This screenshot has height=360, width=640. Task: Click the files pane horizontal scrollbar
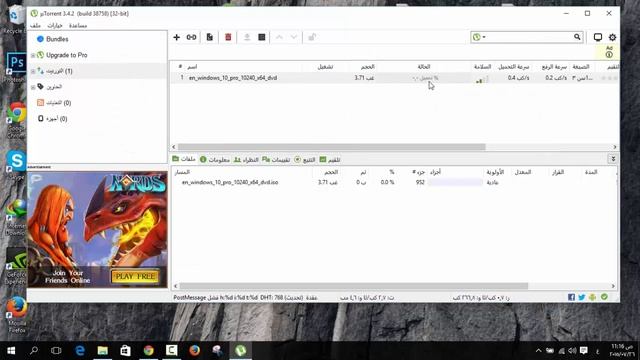[353, 286]
